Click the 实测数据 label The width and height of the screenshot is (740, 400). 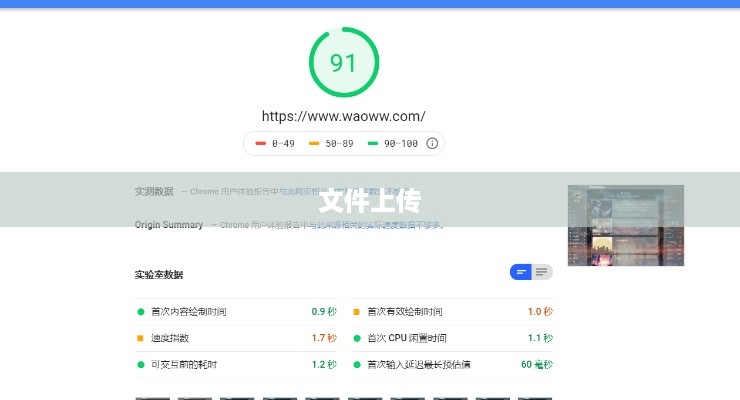point(154,191)
